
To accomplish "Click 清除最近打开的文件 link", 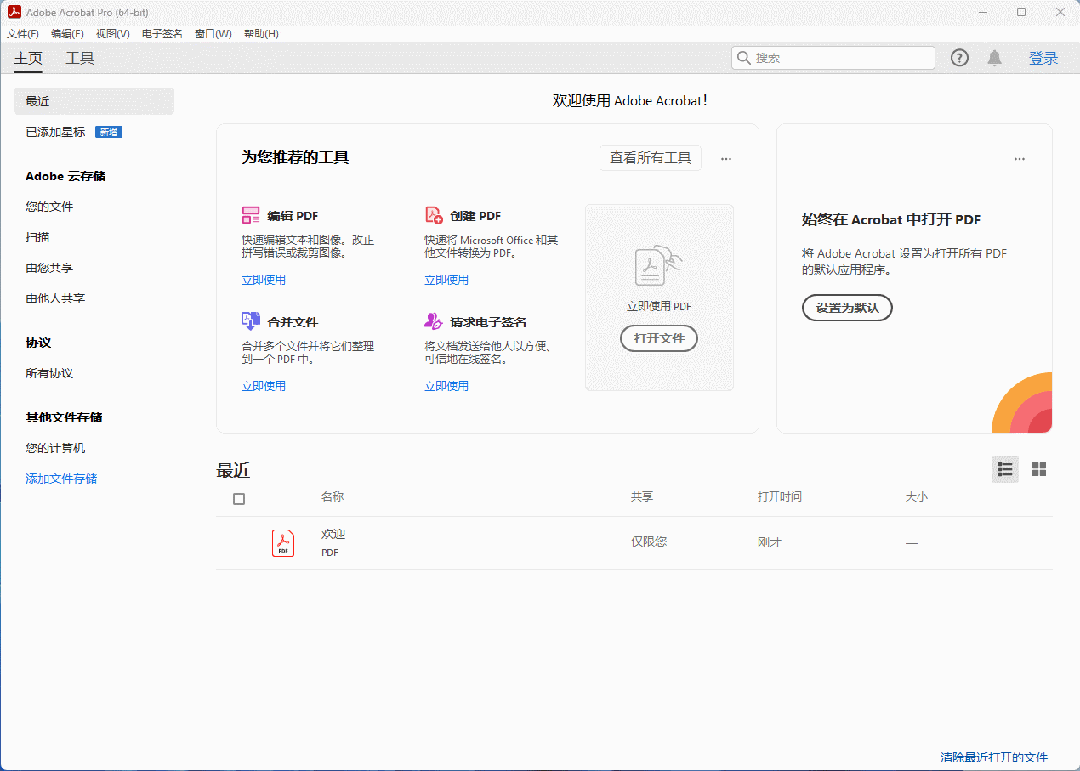I will 994,757.
